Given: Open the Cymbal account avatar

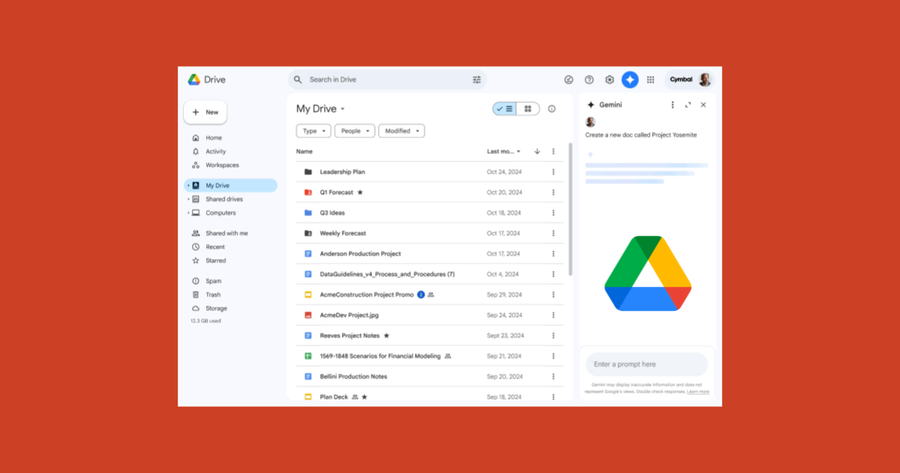Looking at the screenshot, I should [705, 80].
